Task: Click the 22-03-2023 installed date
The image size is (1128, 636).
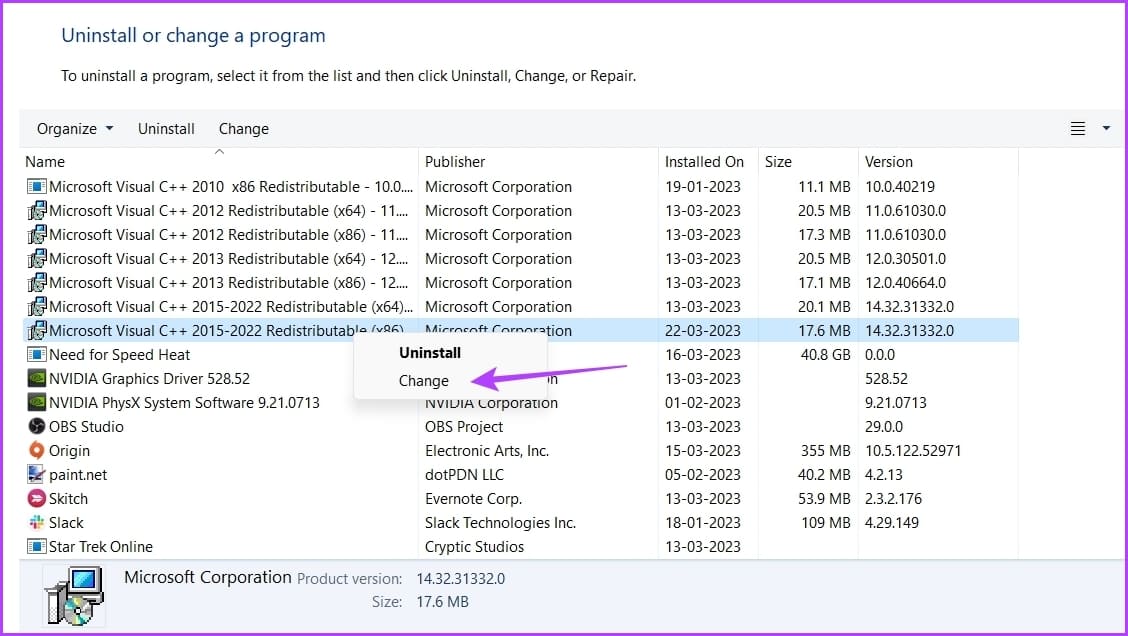Action: [x=703, y=330]
